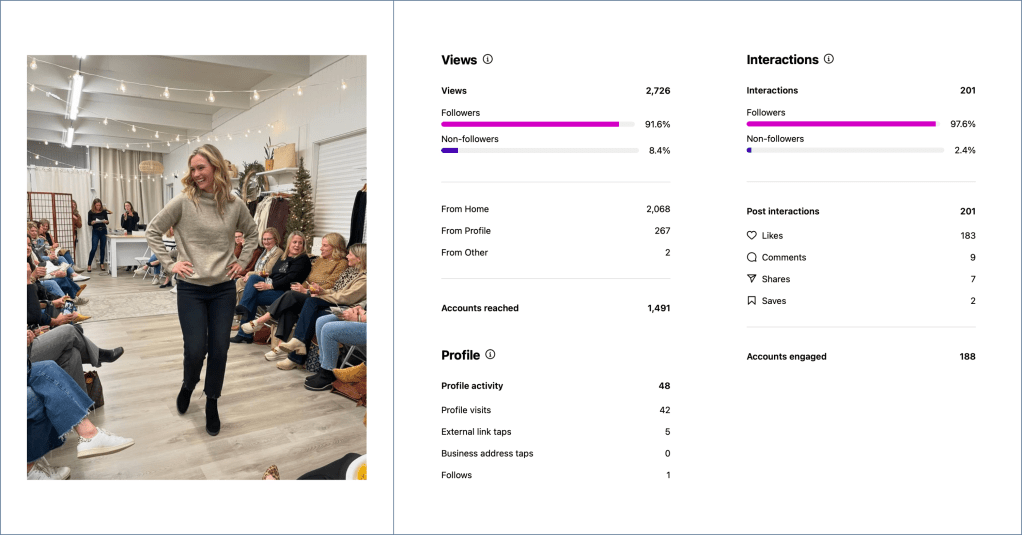Click the Likes count 183
Viewport: 1022px width, 535px height.
click(x=968, y=236)
